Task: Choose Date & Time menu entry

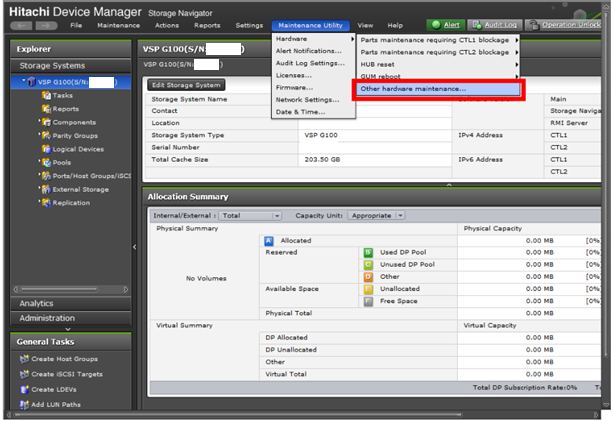Action: click(x=314, y=112)
